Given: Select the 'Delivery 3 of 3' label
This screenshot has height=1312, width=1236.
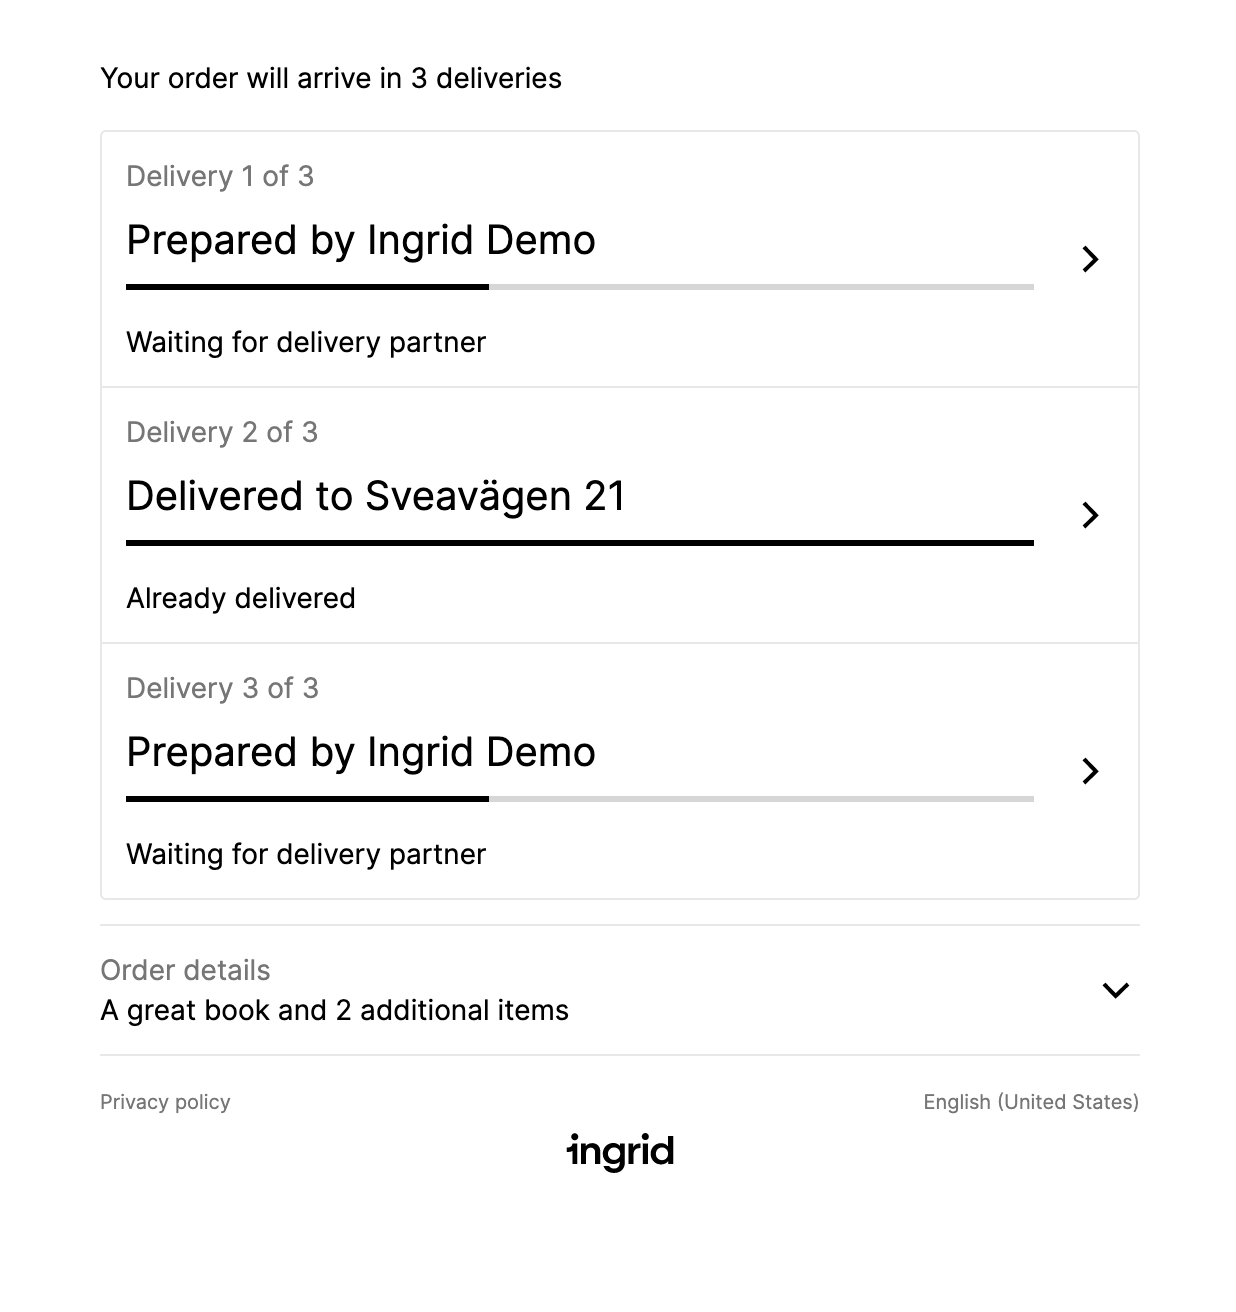Looking at the screenshot, I should [222, 688].
